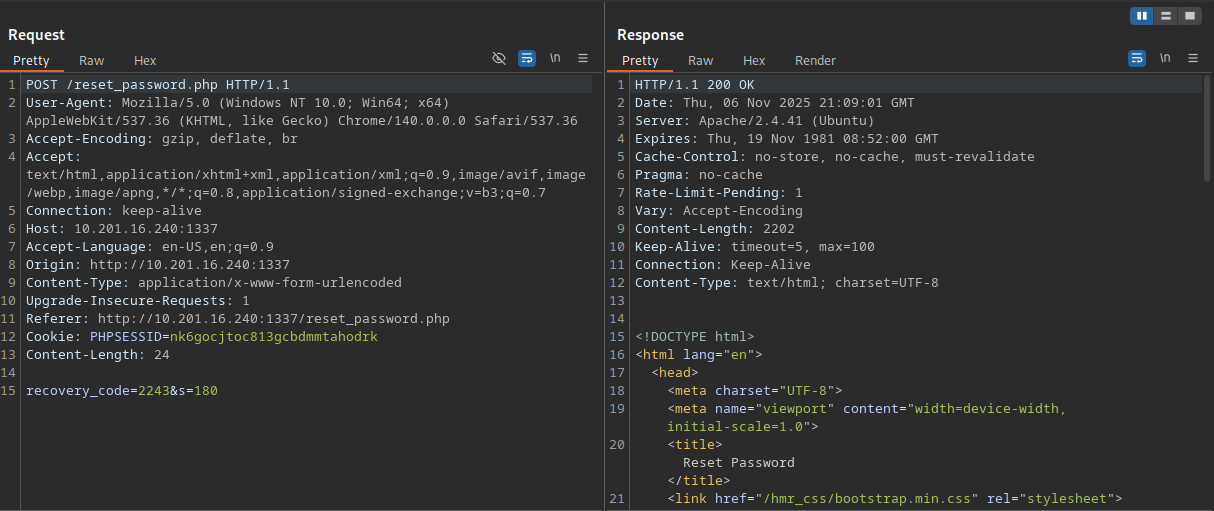Open Request panel hamburger options menu
Screen dimensions: 1214x511
pos(583,59)
